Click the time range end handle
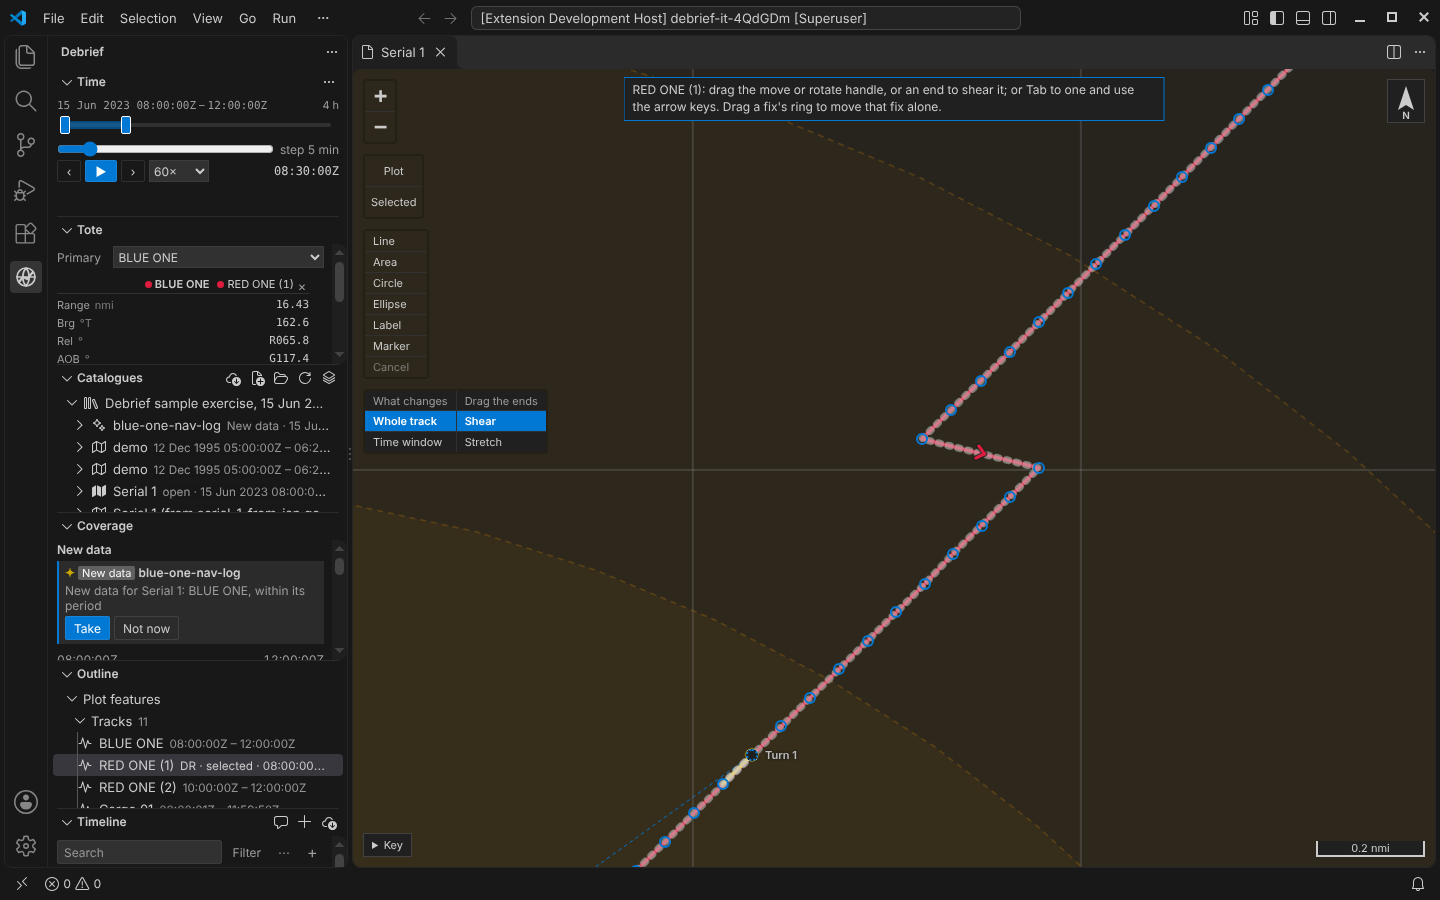Viewport: 1440px width, 900px height. [126, 125]
